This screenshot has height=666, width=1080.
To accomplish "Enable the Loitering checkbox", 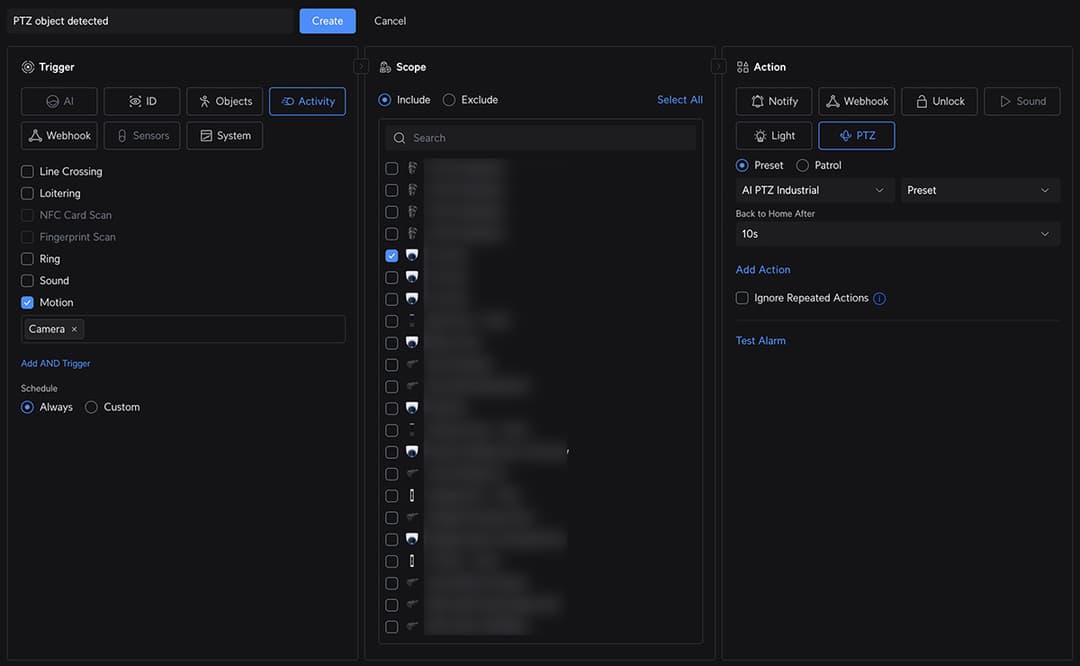I will (27, 194).
